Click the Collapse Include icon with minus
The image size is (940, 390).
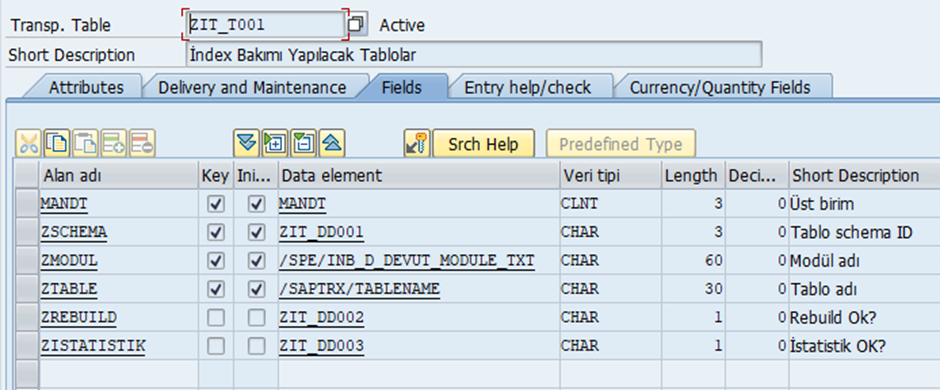(x=303, y=144)
